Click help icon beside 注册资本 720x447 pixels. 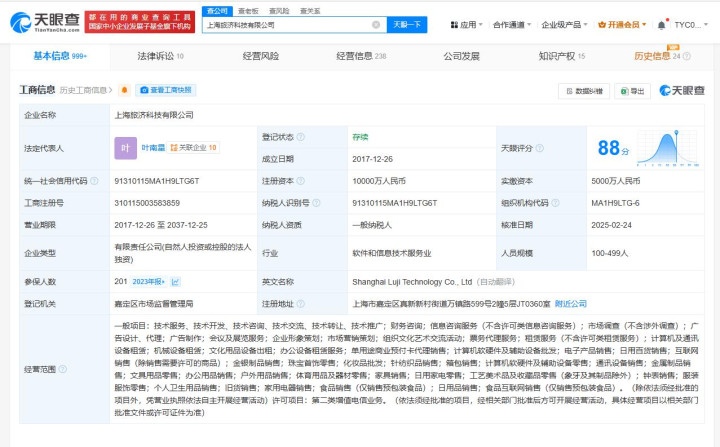click(301, 181)
